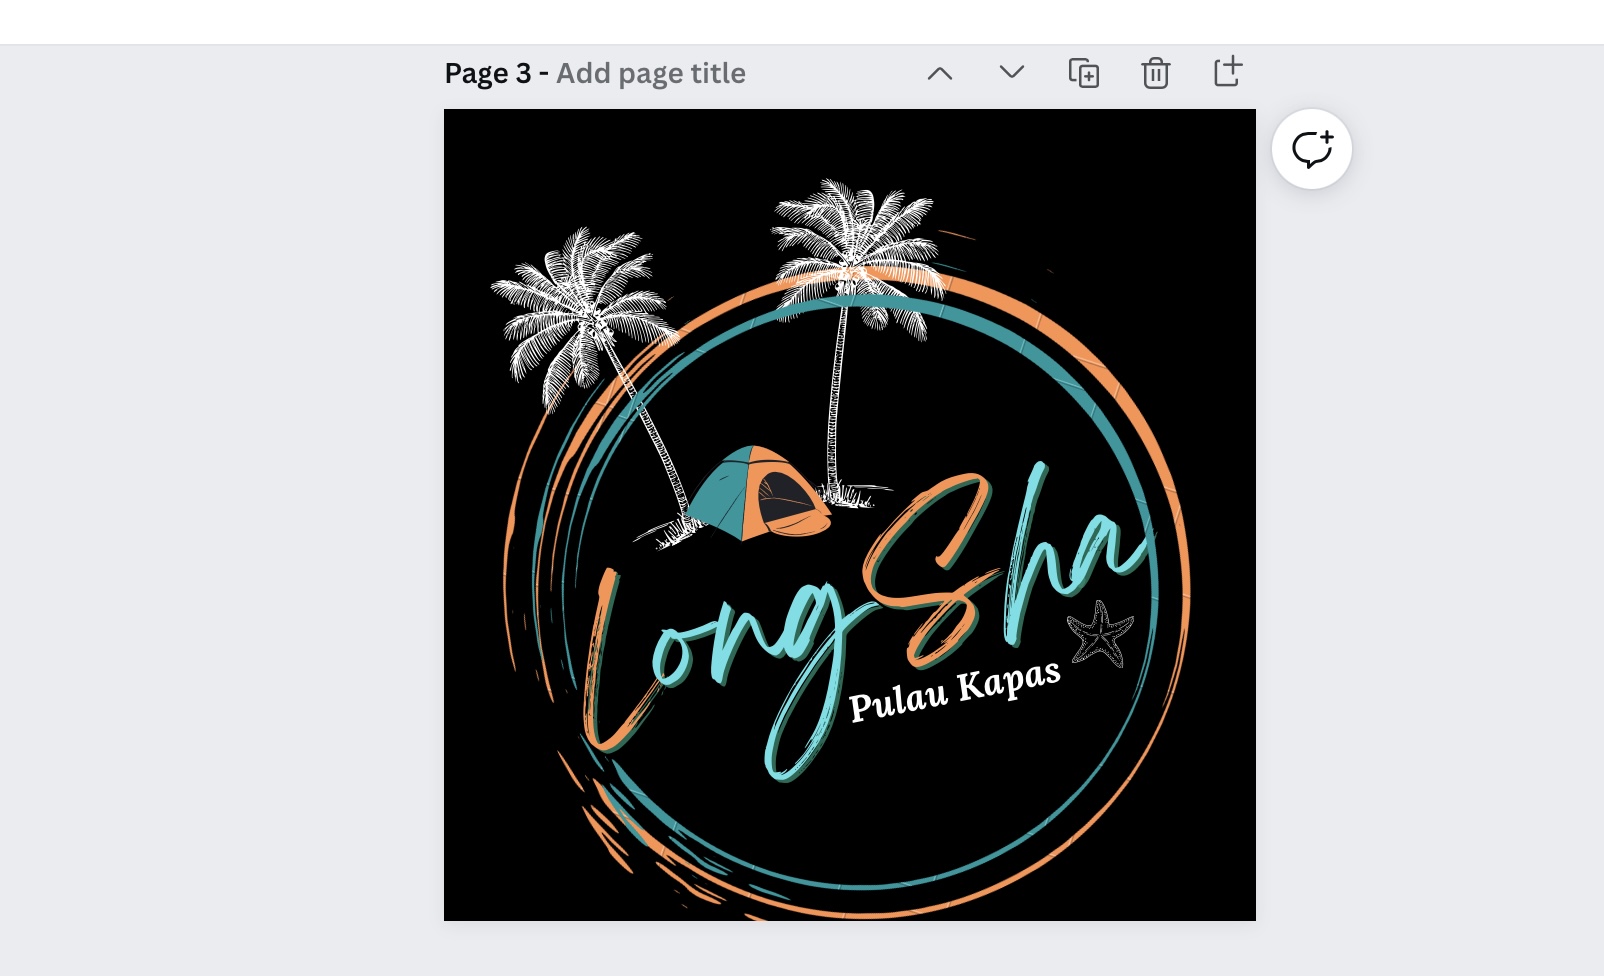Image resolution: width=1604 pixels, height=976 pixels.
Task: Delete Page 3 with the trash icon
Action: click(1155, 73)
